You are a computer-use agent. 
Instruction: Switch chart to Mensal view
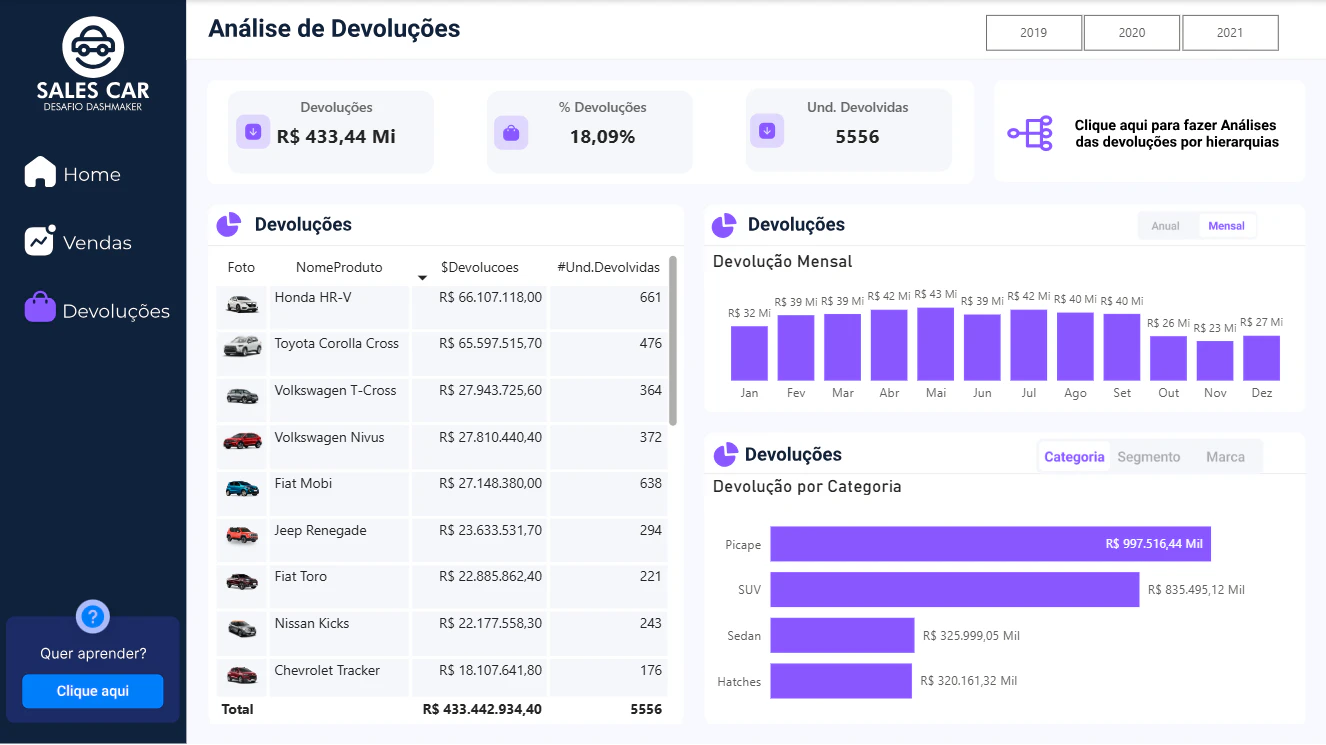(x=1227, y=226)
